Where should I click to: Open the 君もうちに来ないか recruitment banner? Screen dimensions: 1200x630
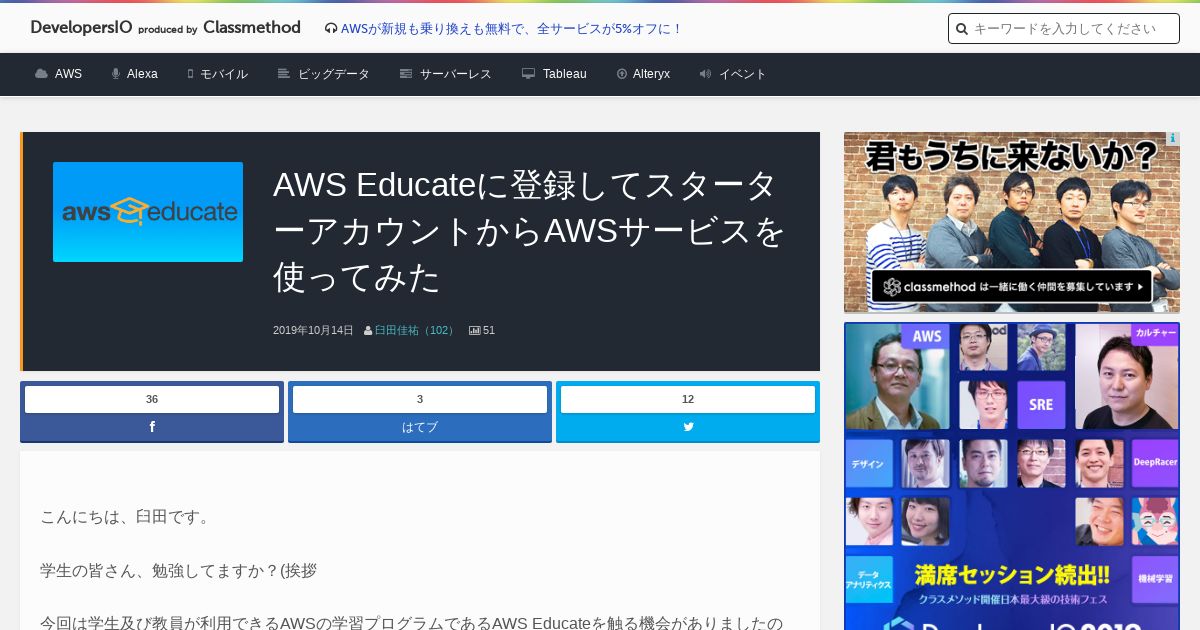(x=1012, y=222)
